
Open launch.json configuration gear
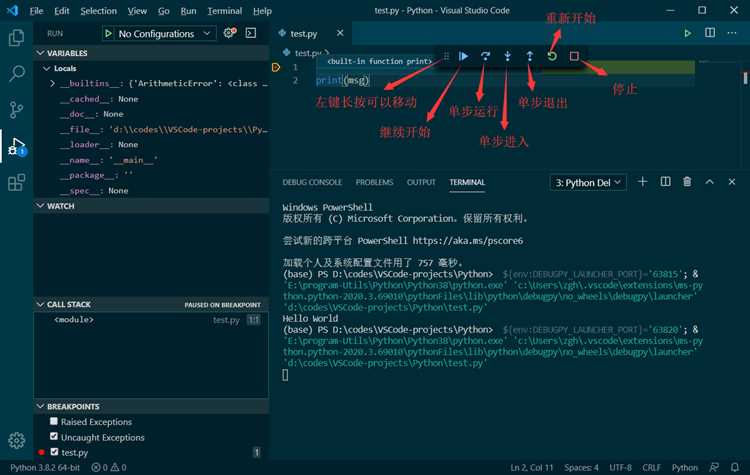pyautogui.click(x=230, y=33)
